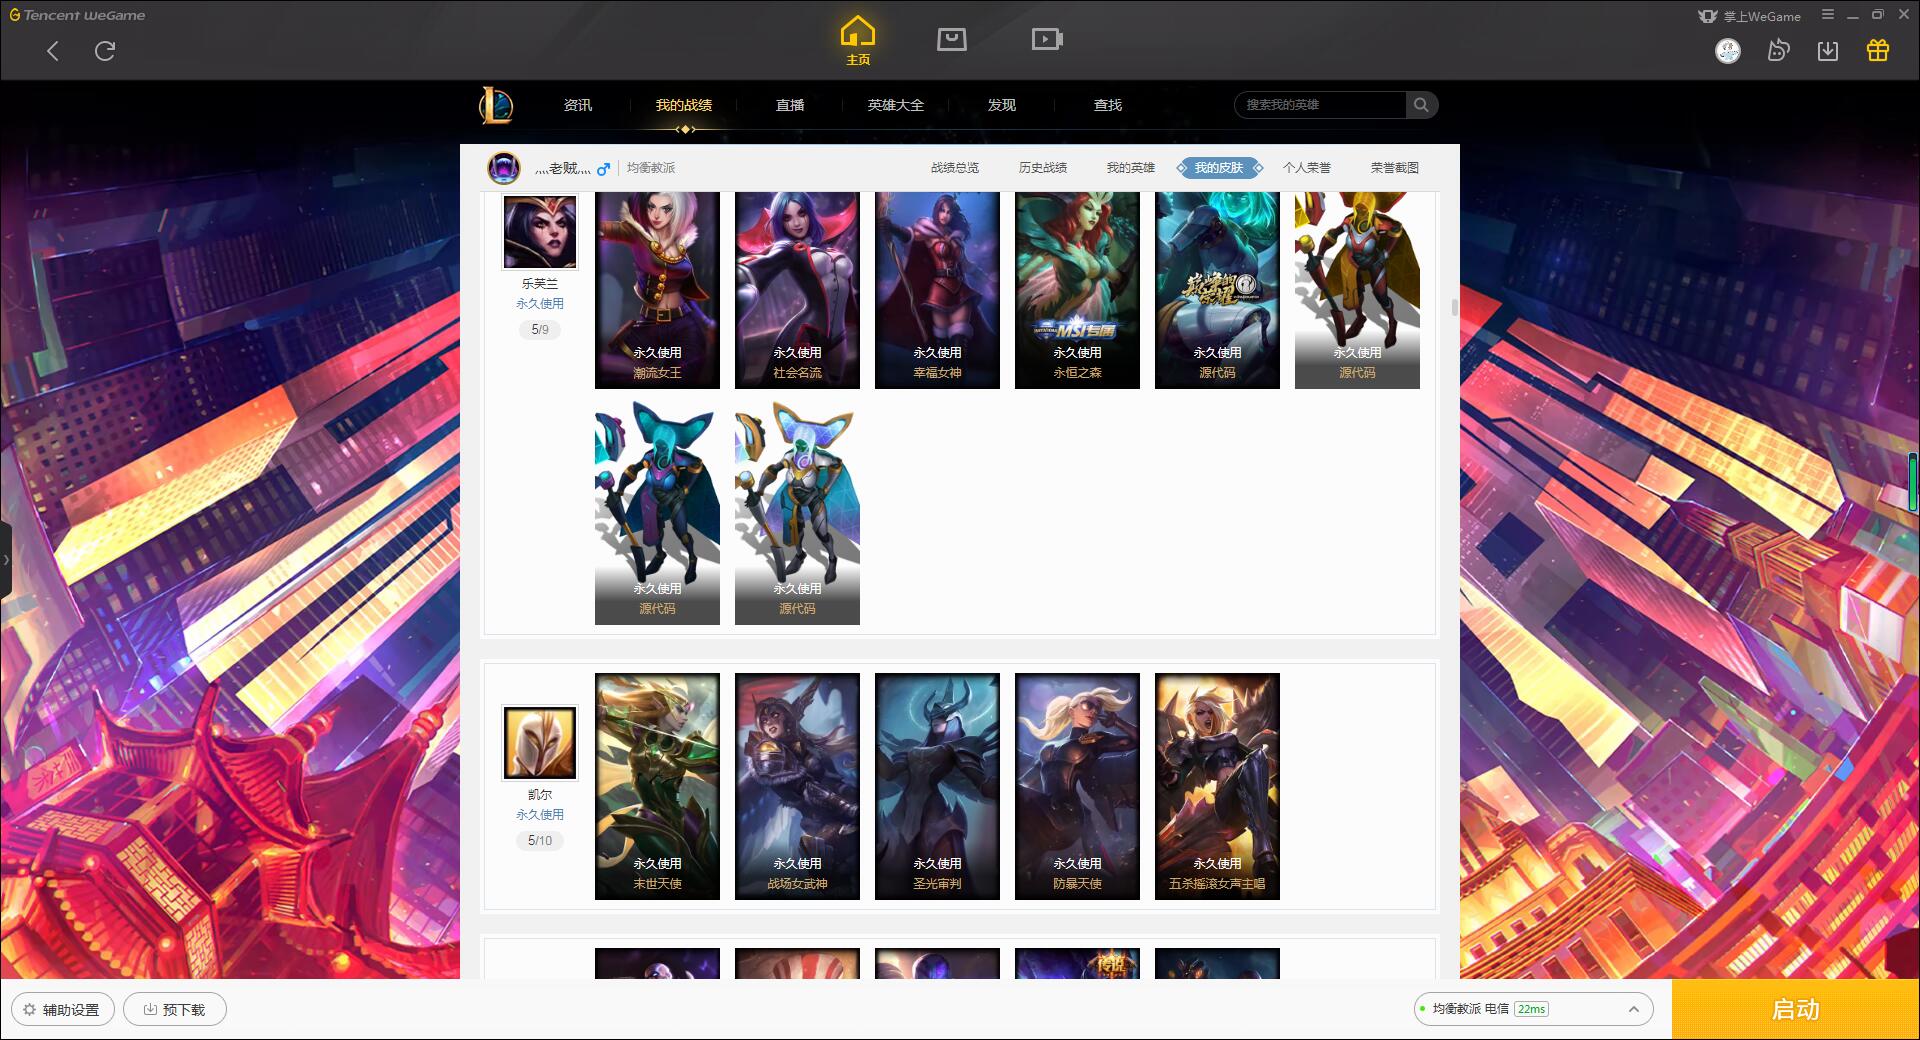
Task: Open the 英雄大全 tab
Action: pyautogui.click(x=896, y=105)
